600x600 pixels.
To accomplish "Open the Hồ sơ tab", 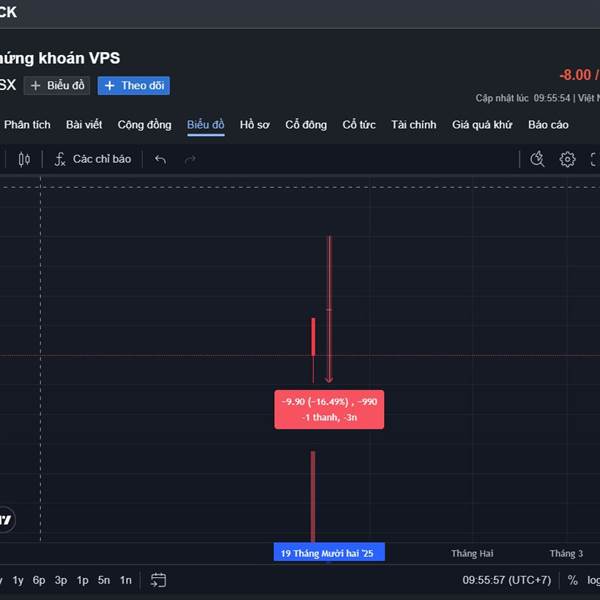I will [255, 125].
